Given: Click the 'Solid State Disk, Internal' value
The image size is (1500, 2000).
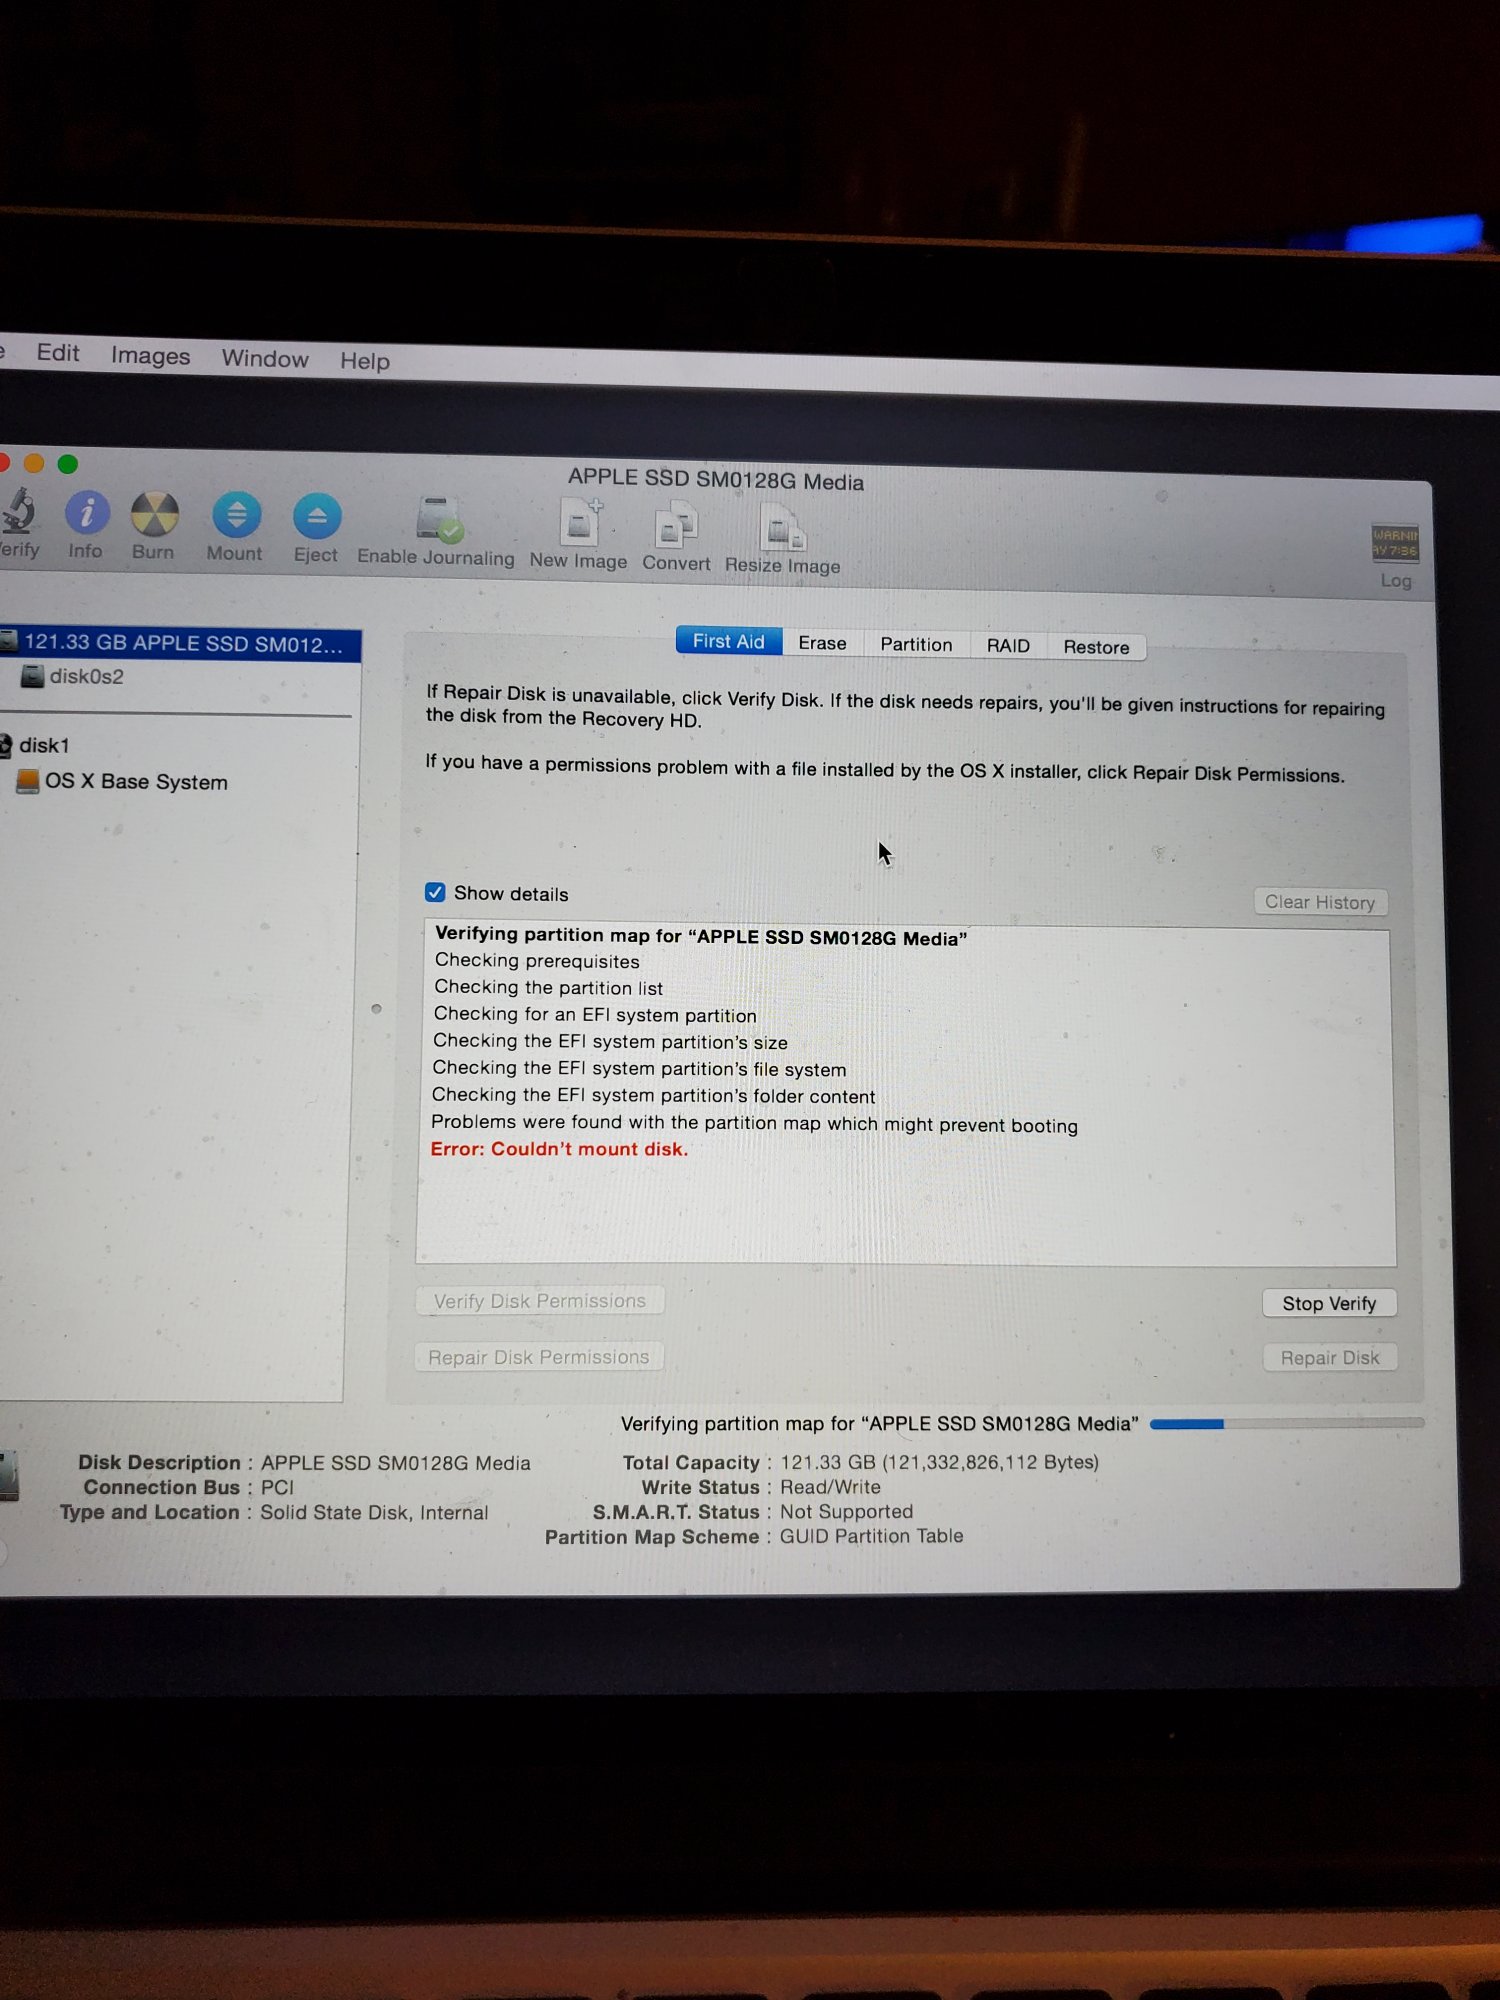Looking at the screenshot, I should click(x=374, y=1512).
